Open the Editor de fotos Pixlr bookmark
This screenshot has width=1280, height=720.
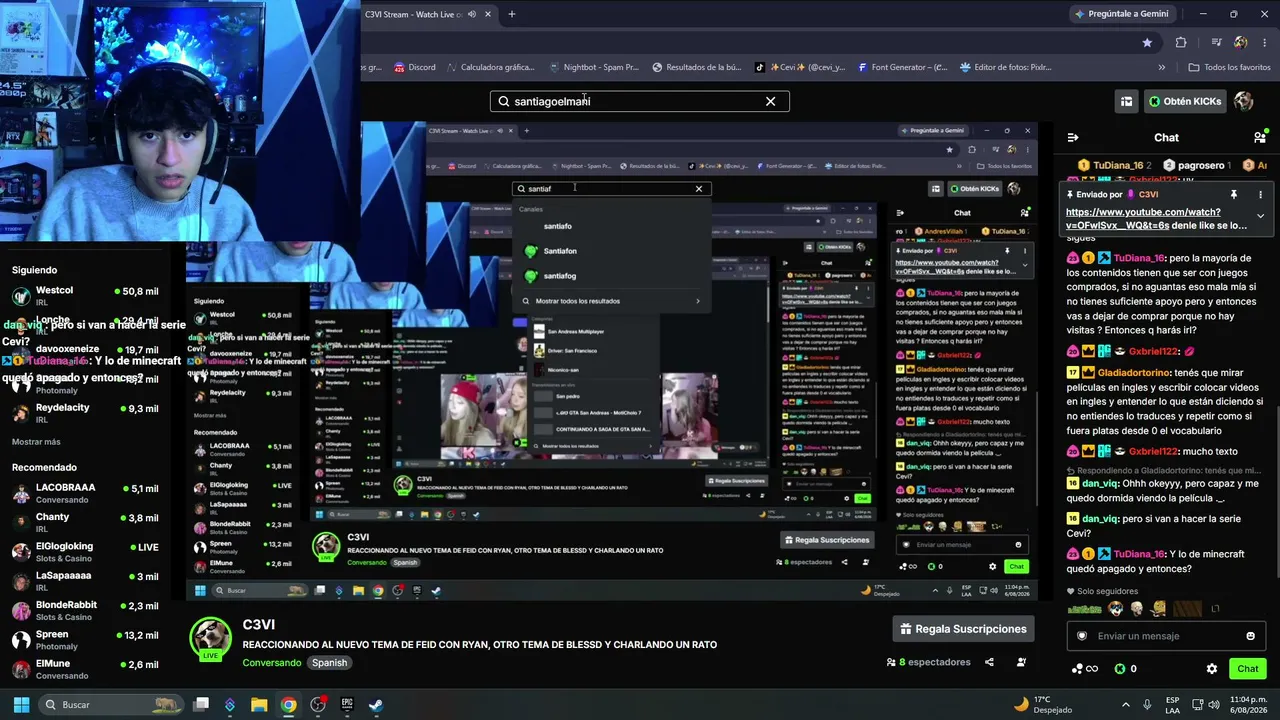click(1006, 68)
